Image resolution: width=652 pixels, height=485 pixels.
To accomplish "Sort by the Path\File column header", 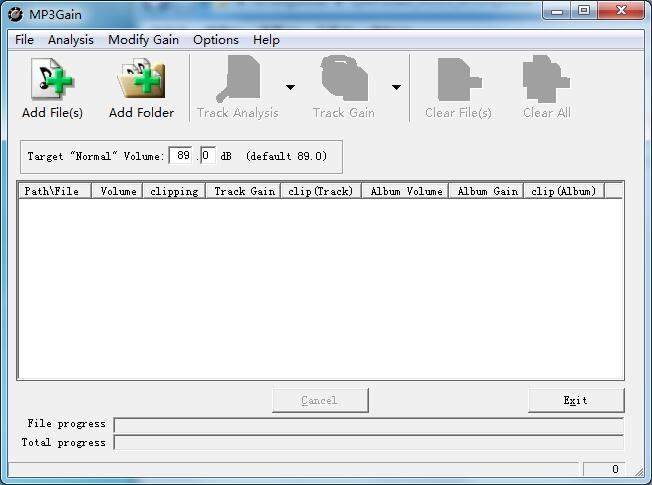I will tap(55, 191).
